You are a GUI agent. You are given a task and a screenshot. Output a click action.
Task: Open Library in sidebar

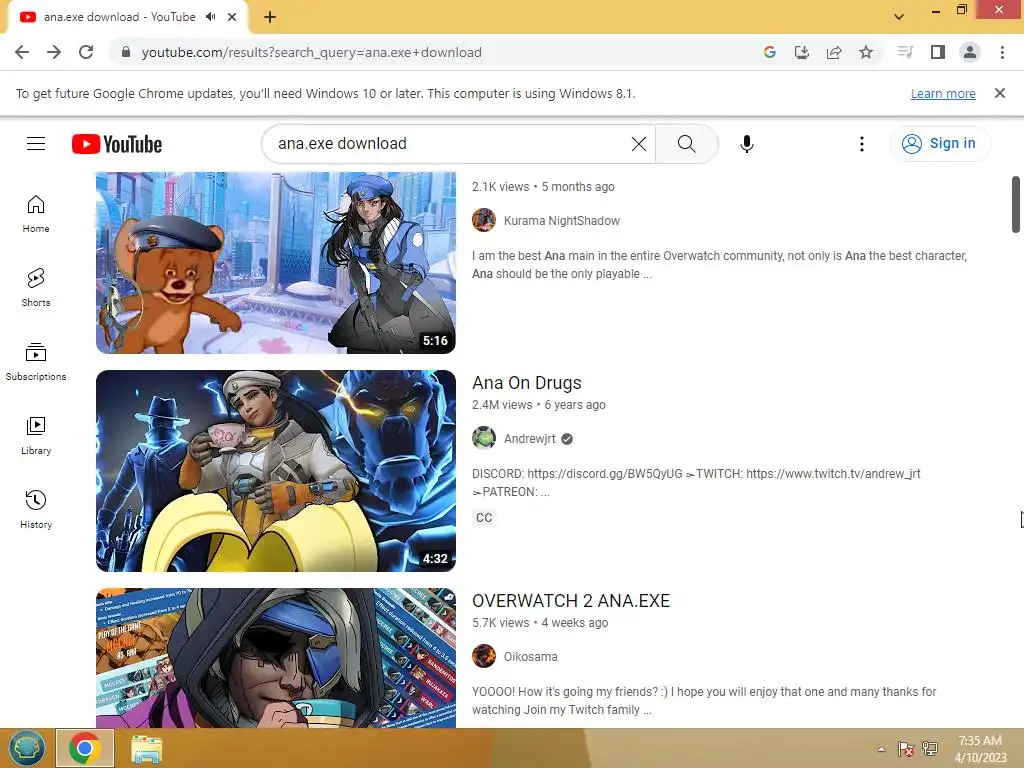coord(36,436)
